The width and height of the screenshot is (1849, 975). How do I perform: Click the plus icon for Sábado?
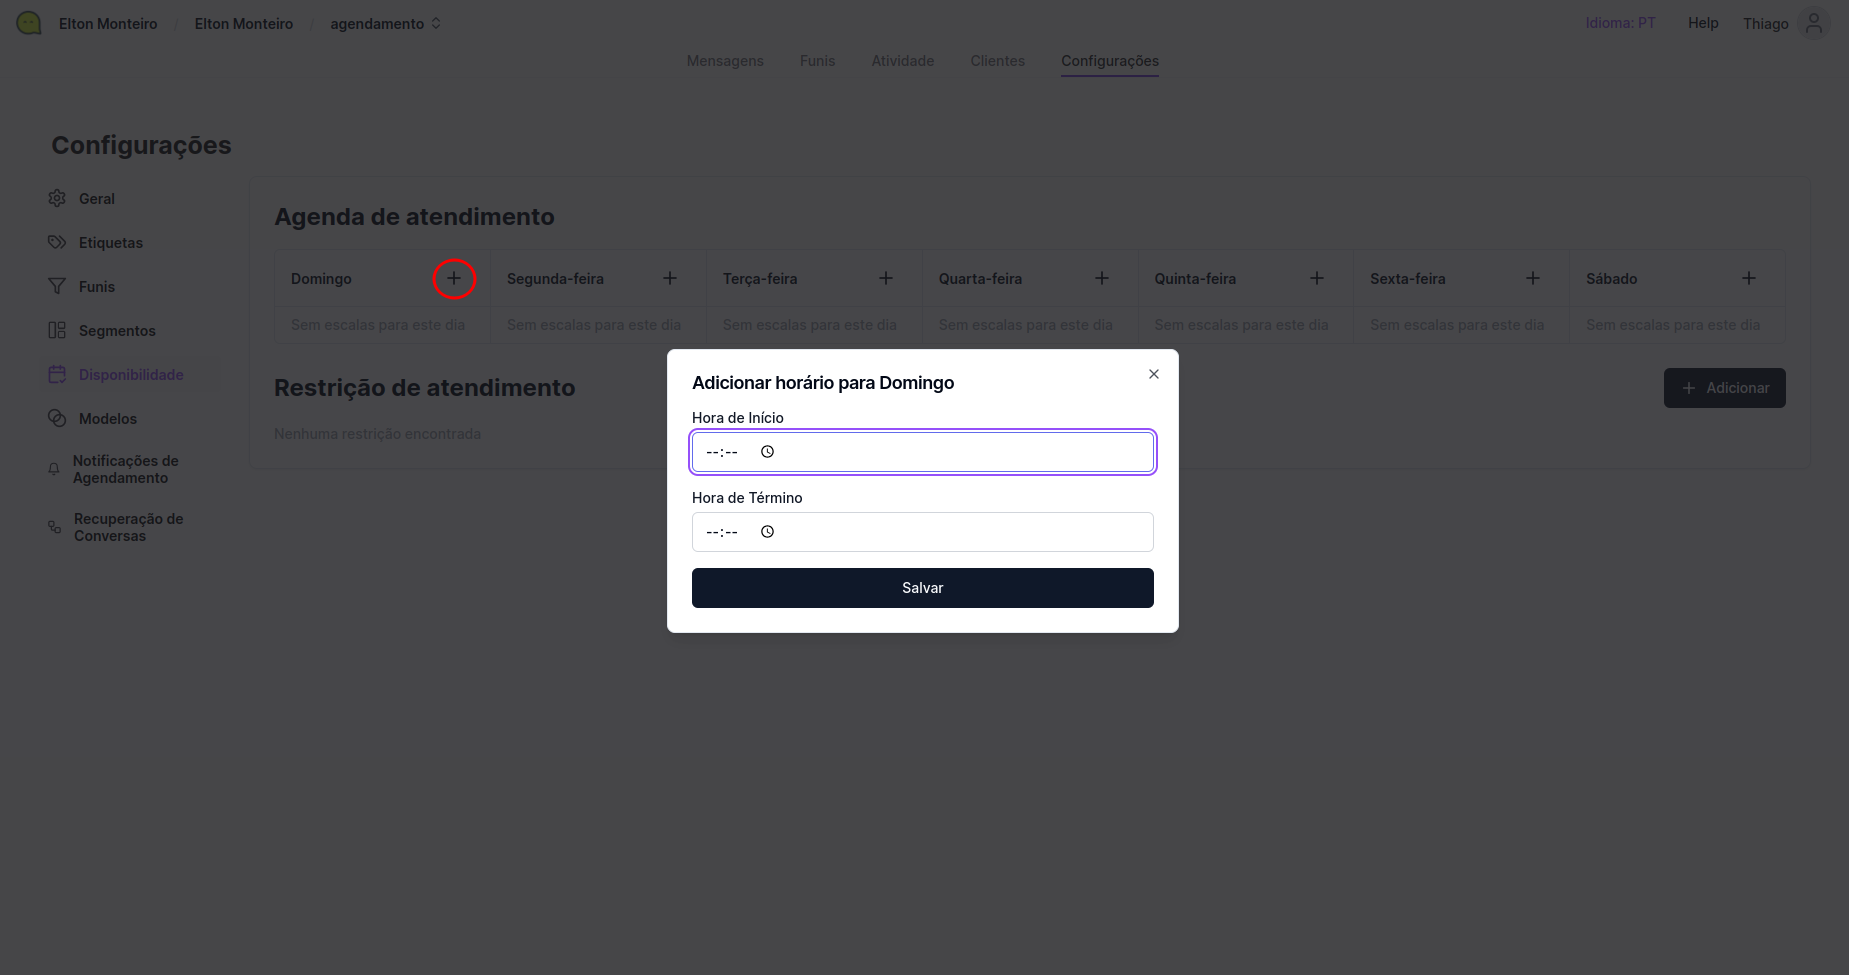click(x=1749, y=278)
